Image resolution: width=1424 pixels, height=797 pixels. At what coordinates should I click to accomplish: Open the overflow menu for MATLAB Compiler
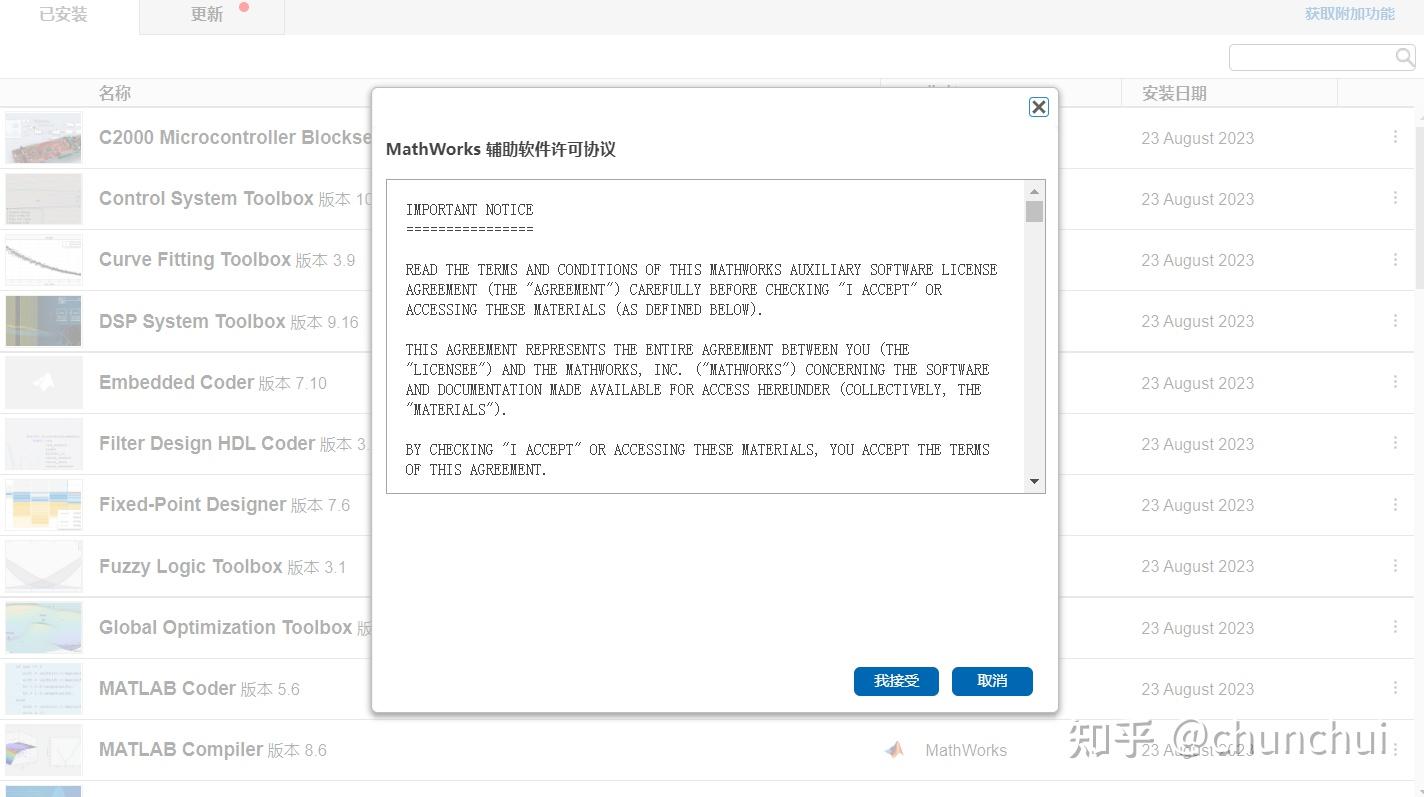click(x=1396, y=750)
